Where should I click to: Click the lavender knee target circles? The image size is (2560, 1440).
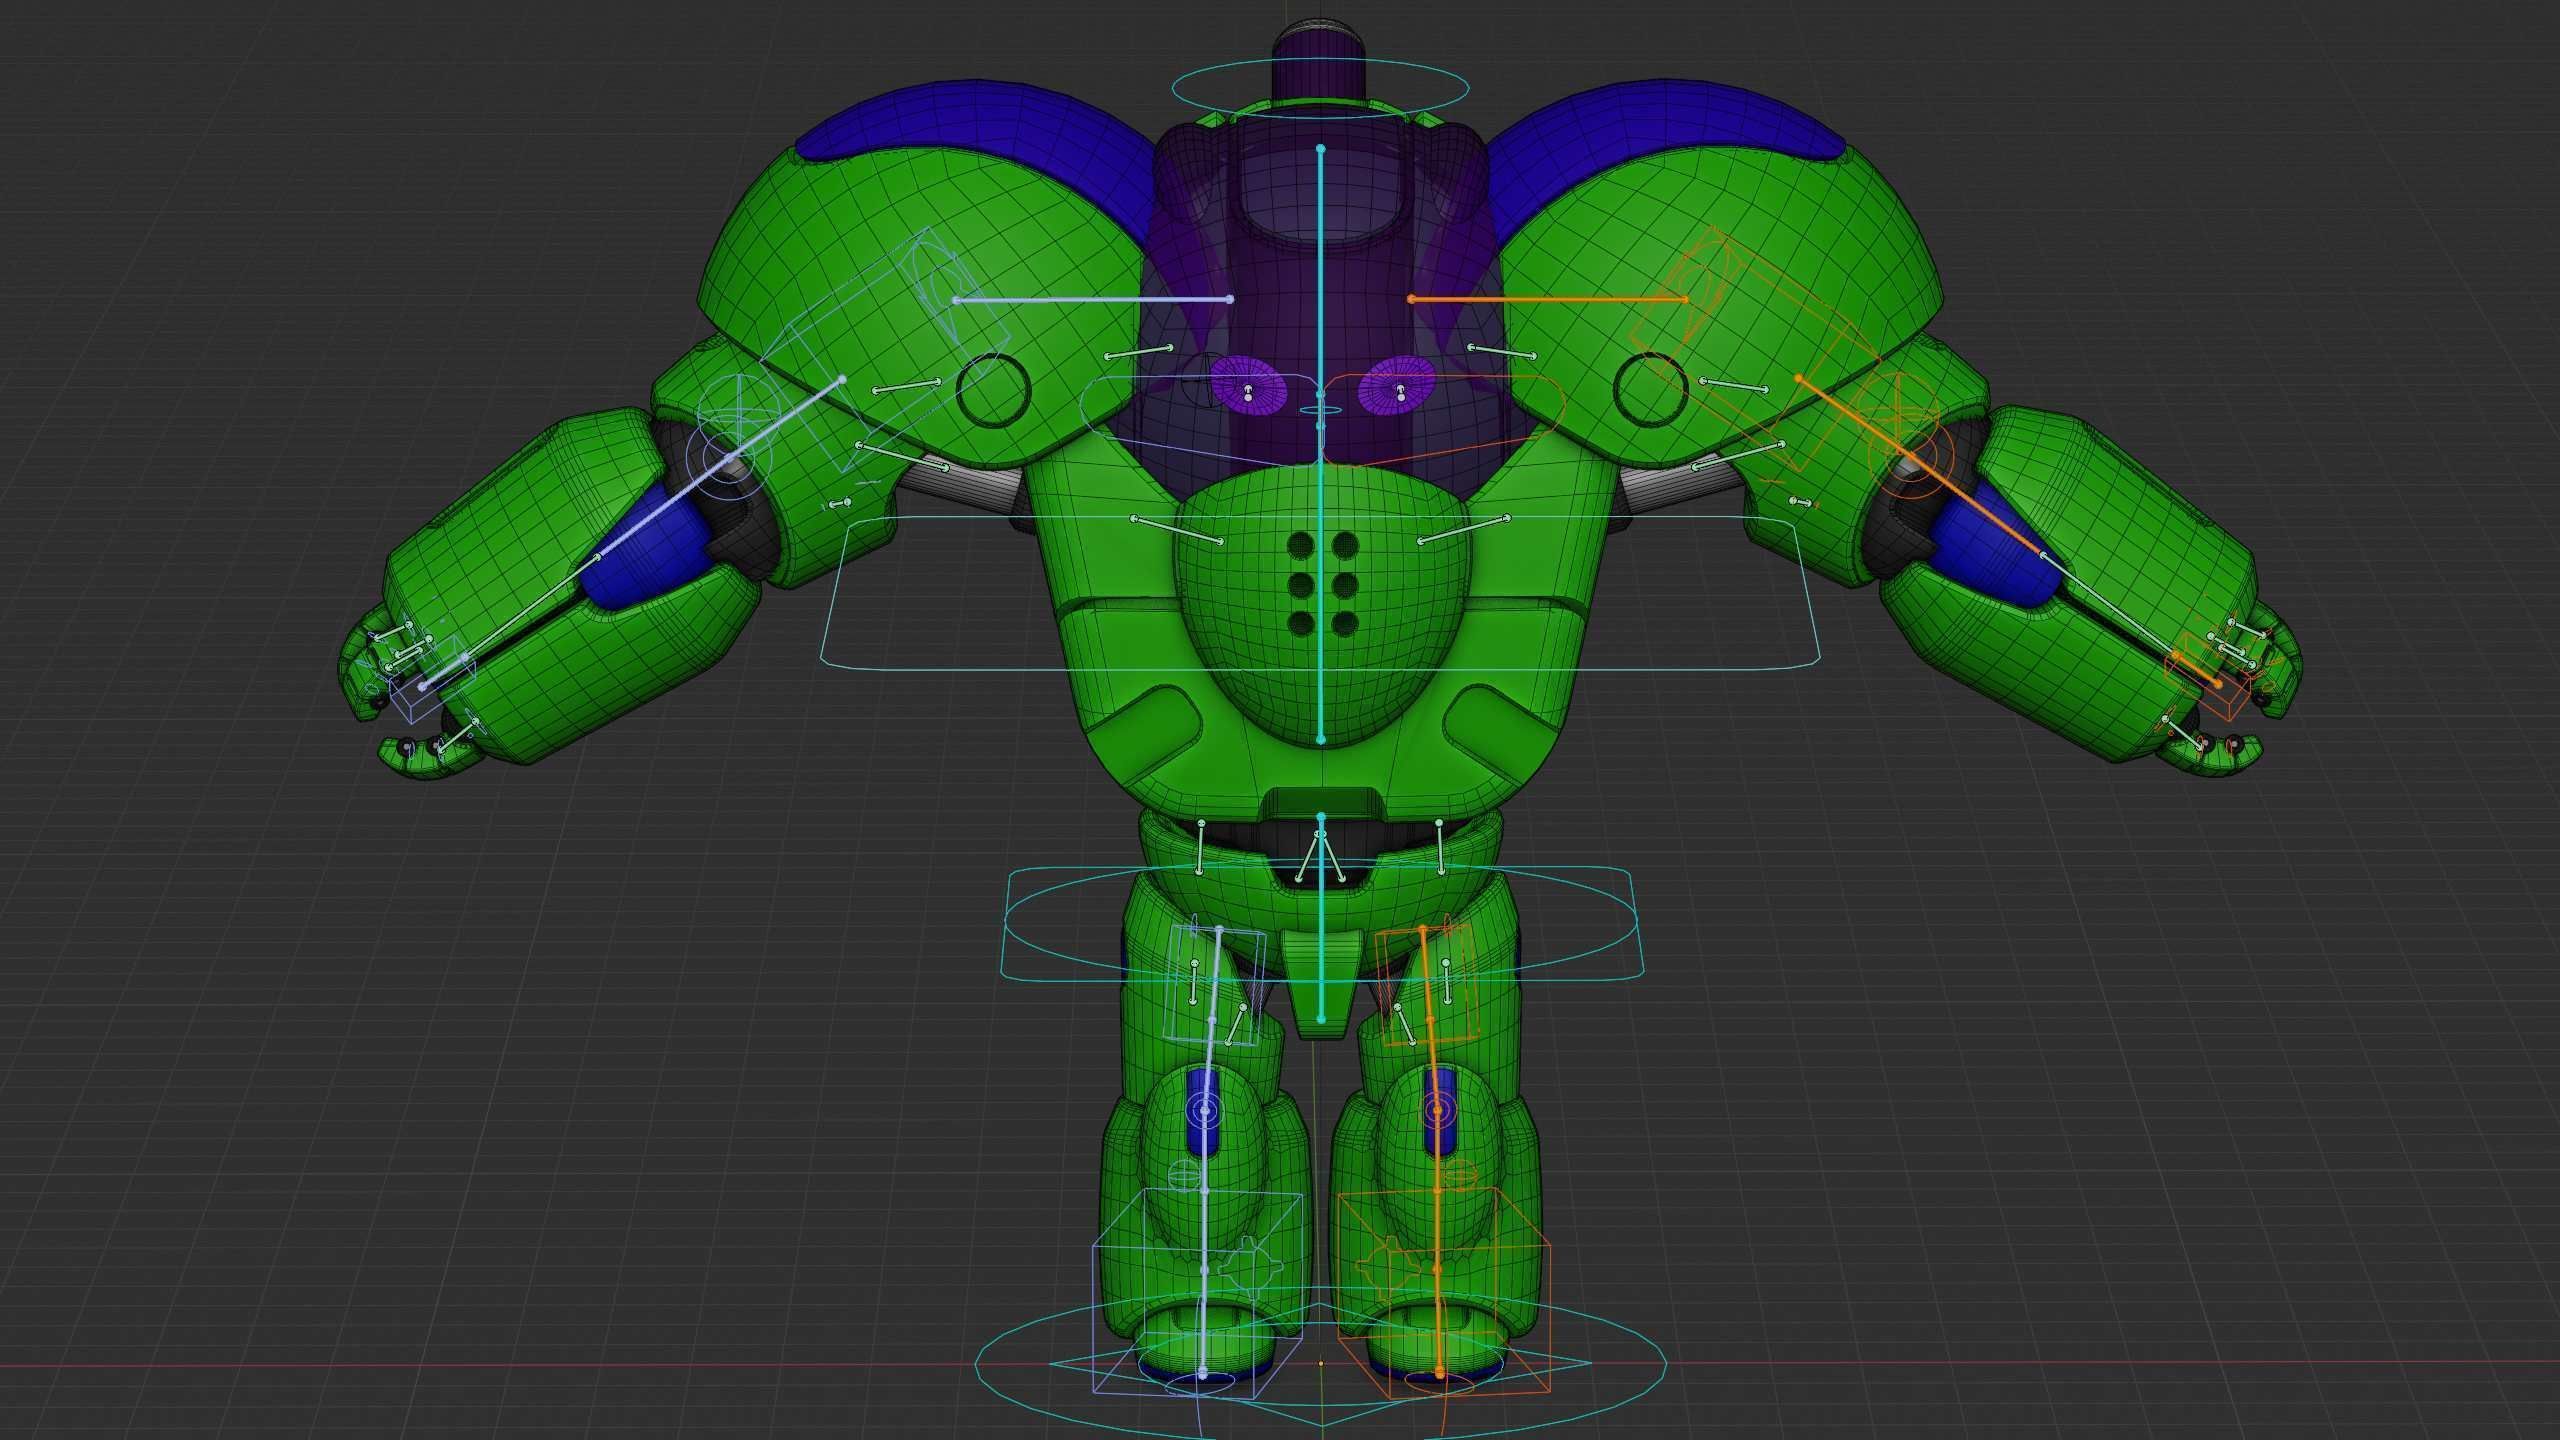(x=1205, y=1110)
